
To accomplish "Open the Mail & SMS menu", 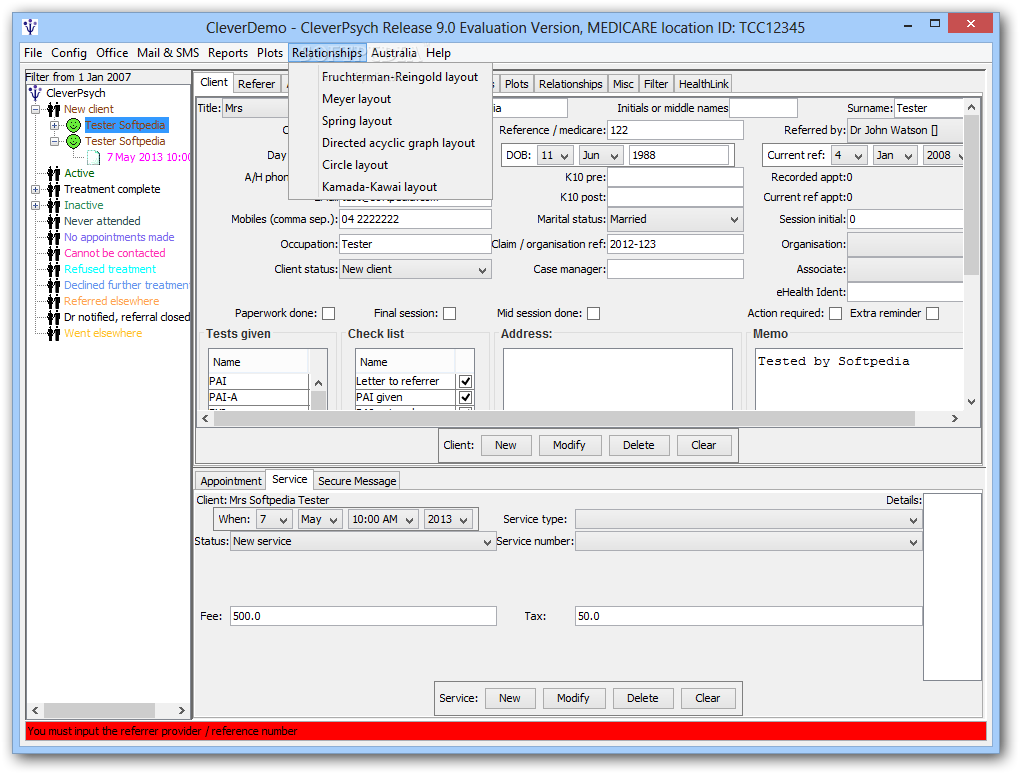I will pyautogui.click(x=168, y=53).
